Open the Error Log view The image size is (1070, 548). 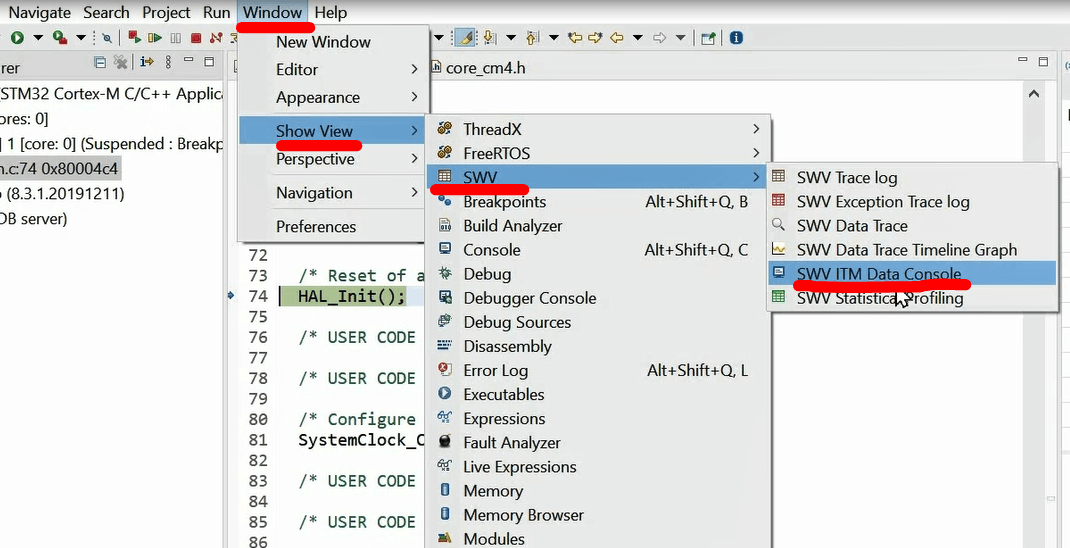[598, 371]
